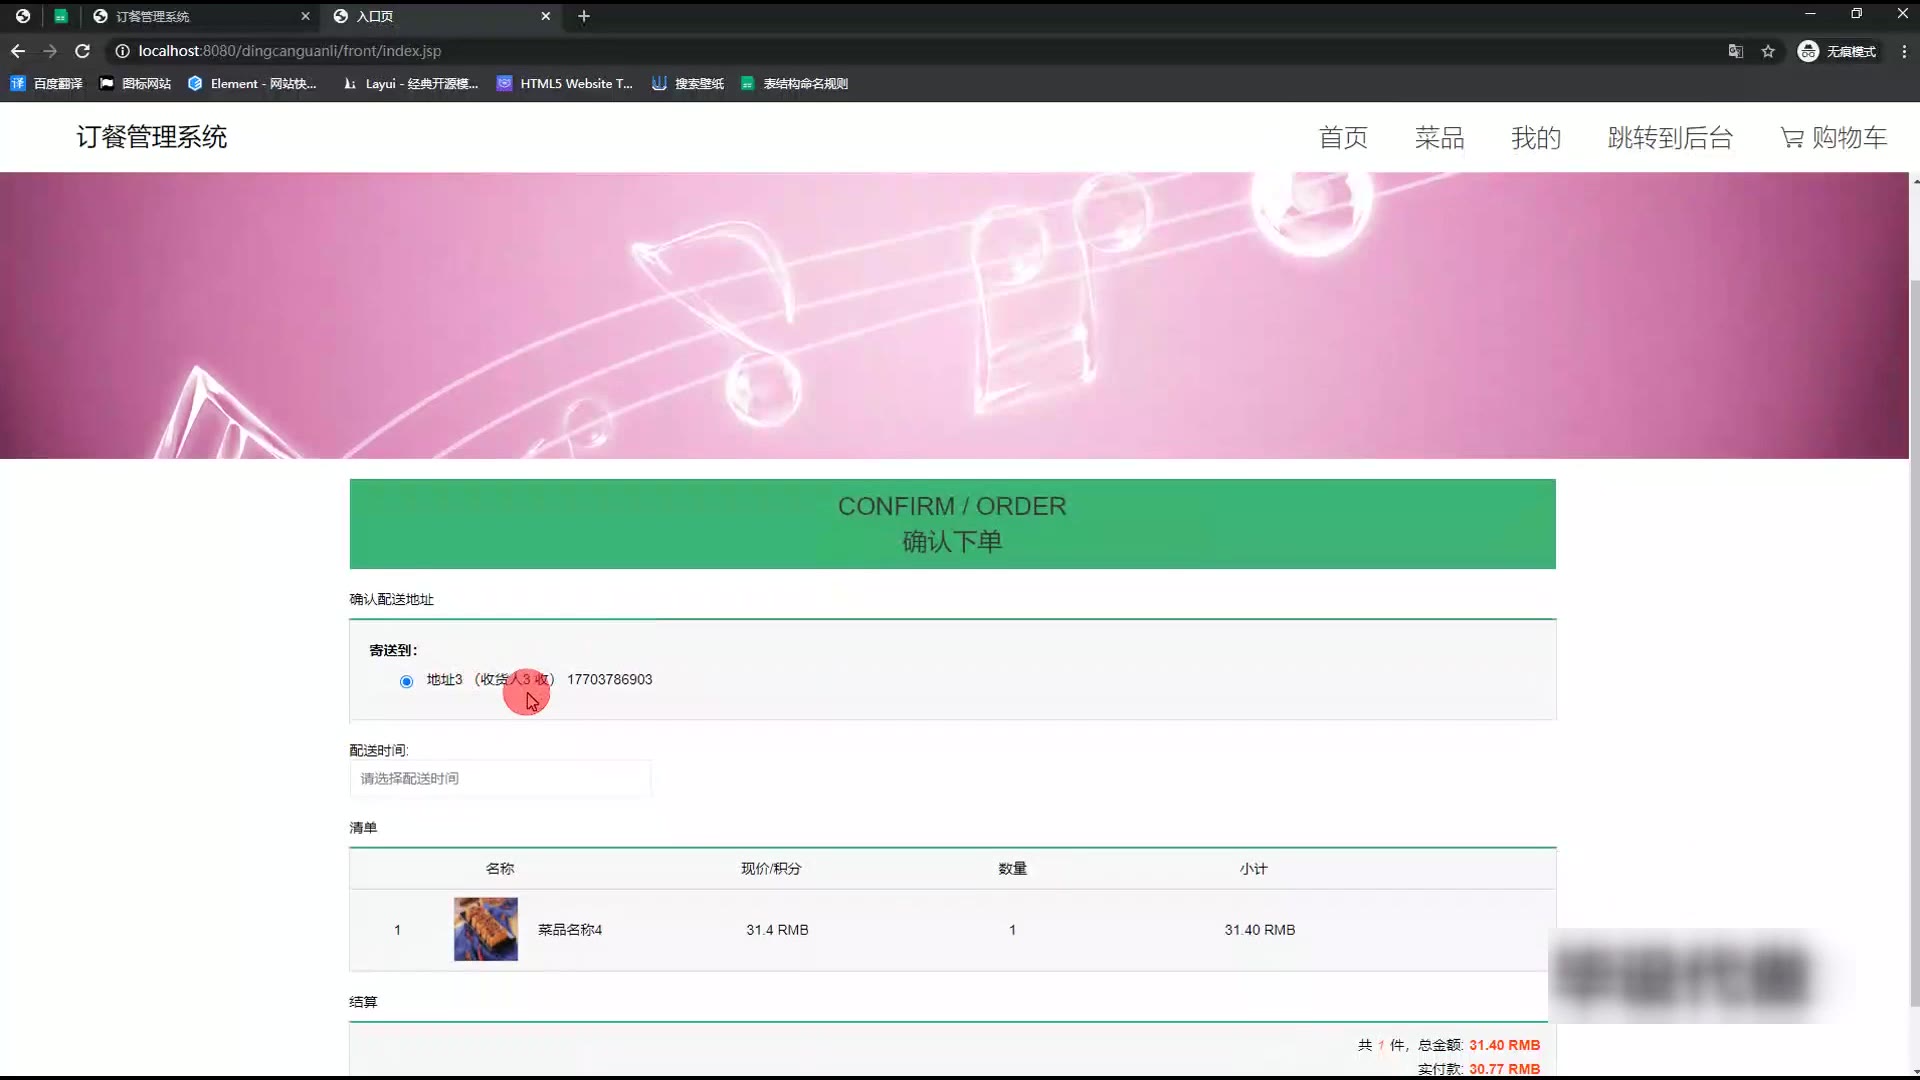Click the 名称 column header

pyautogui.click(x=500, y=869)
